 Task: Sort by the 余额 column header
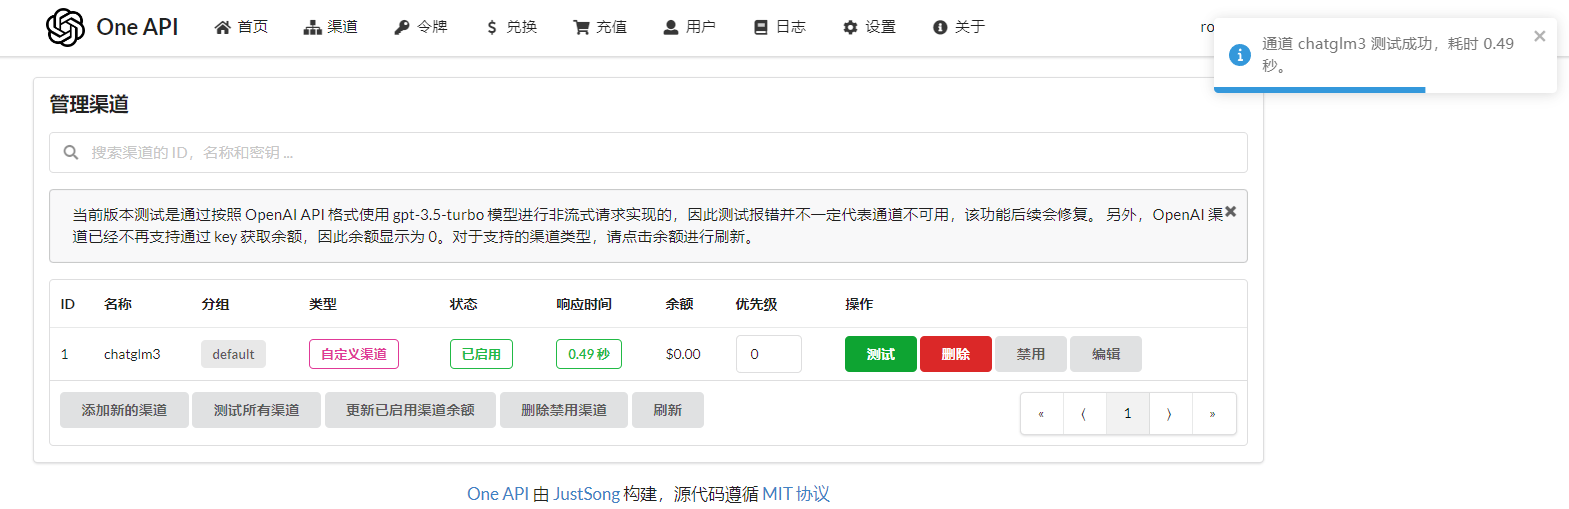(x=680, y=304)
